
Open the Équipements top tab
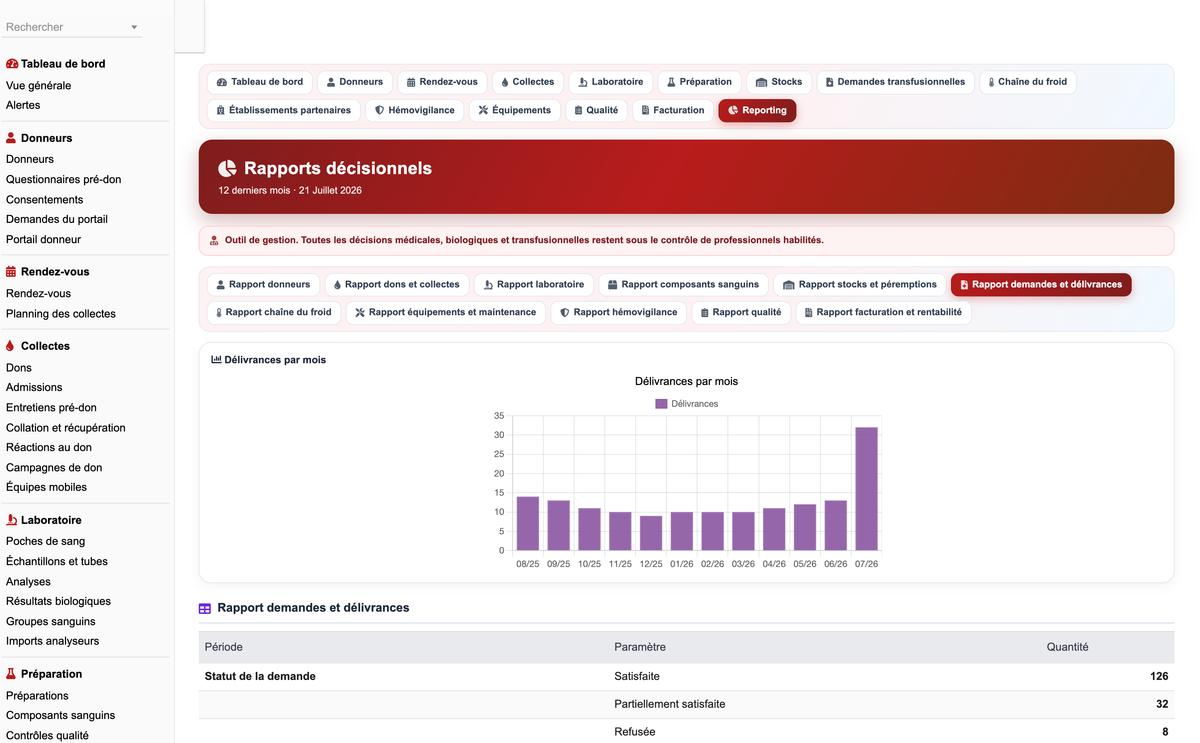click(x=514, y=110)
